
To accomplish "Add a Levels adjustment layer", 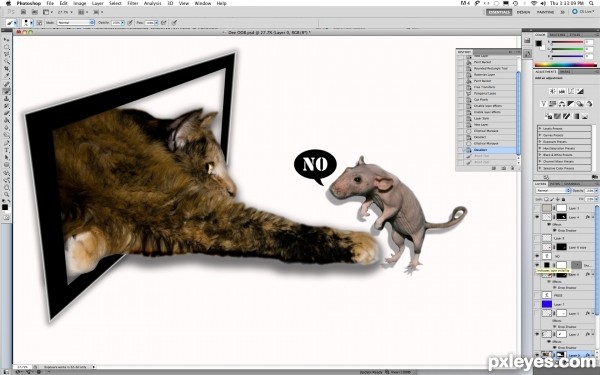I will click(562, 91).
